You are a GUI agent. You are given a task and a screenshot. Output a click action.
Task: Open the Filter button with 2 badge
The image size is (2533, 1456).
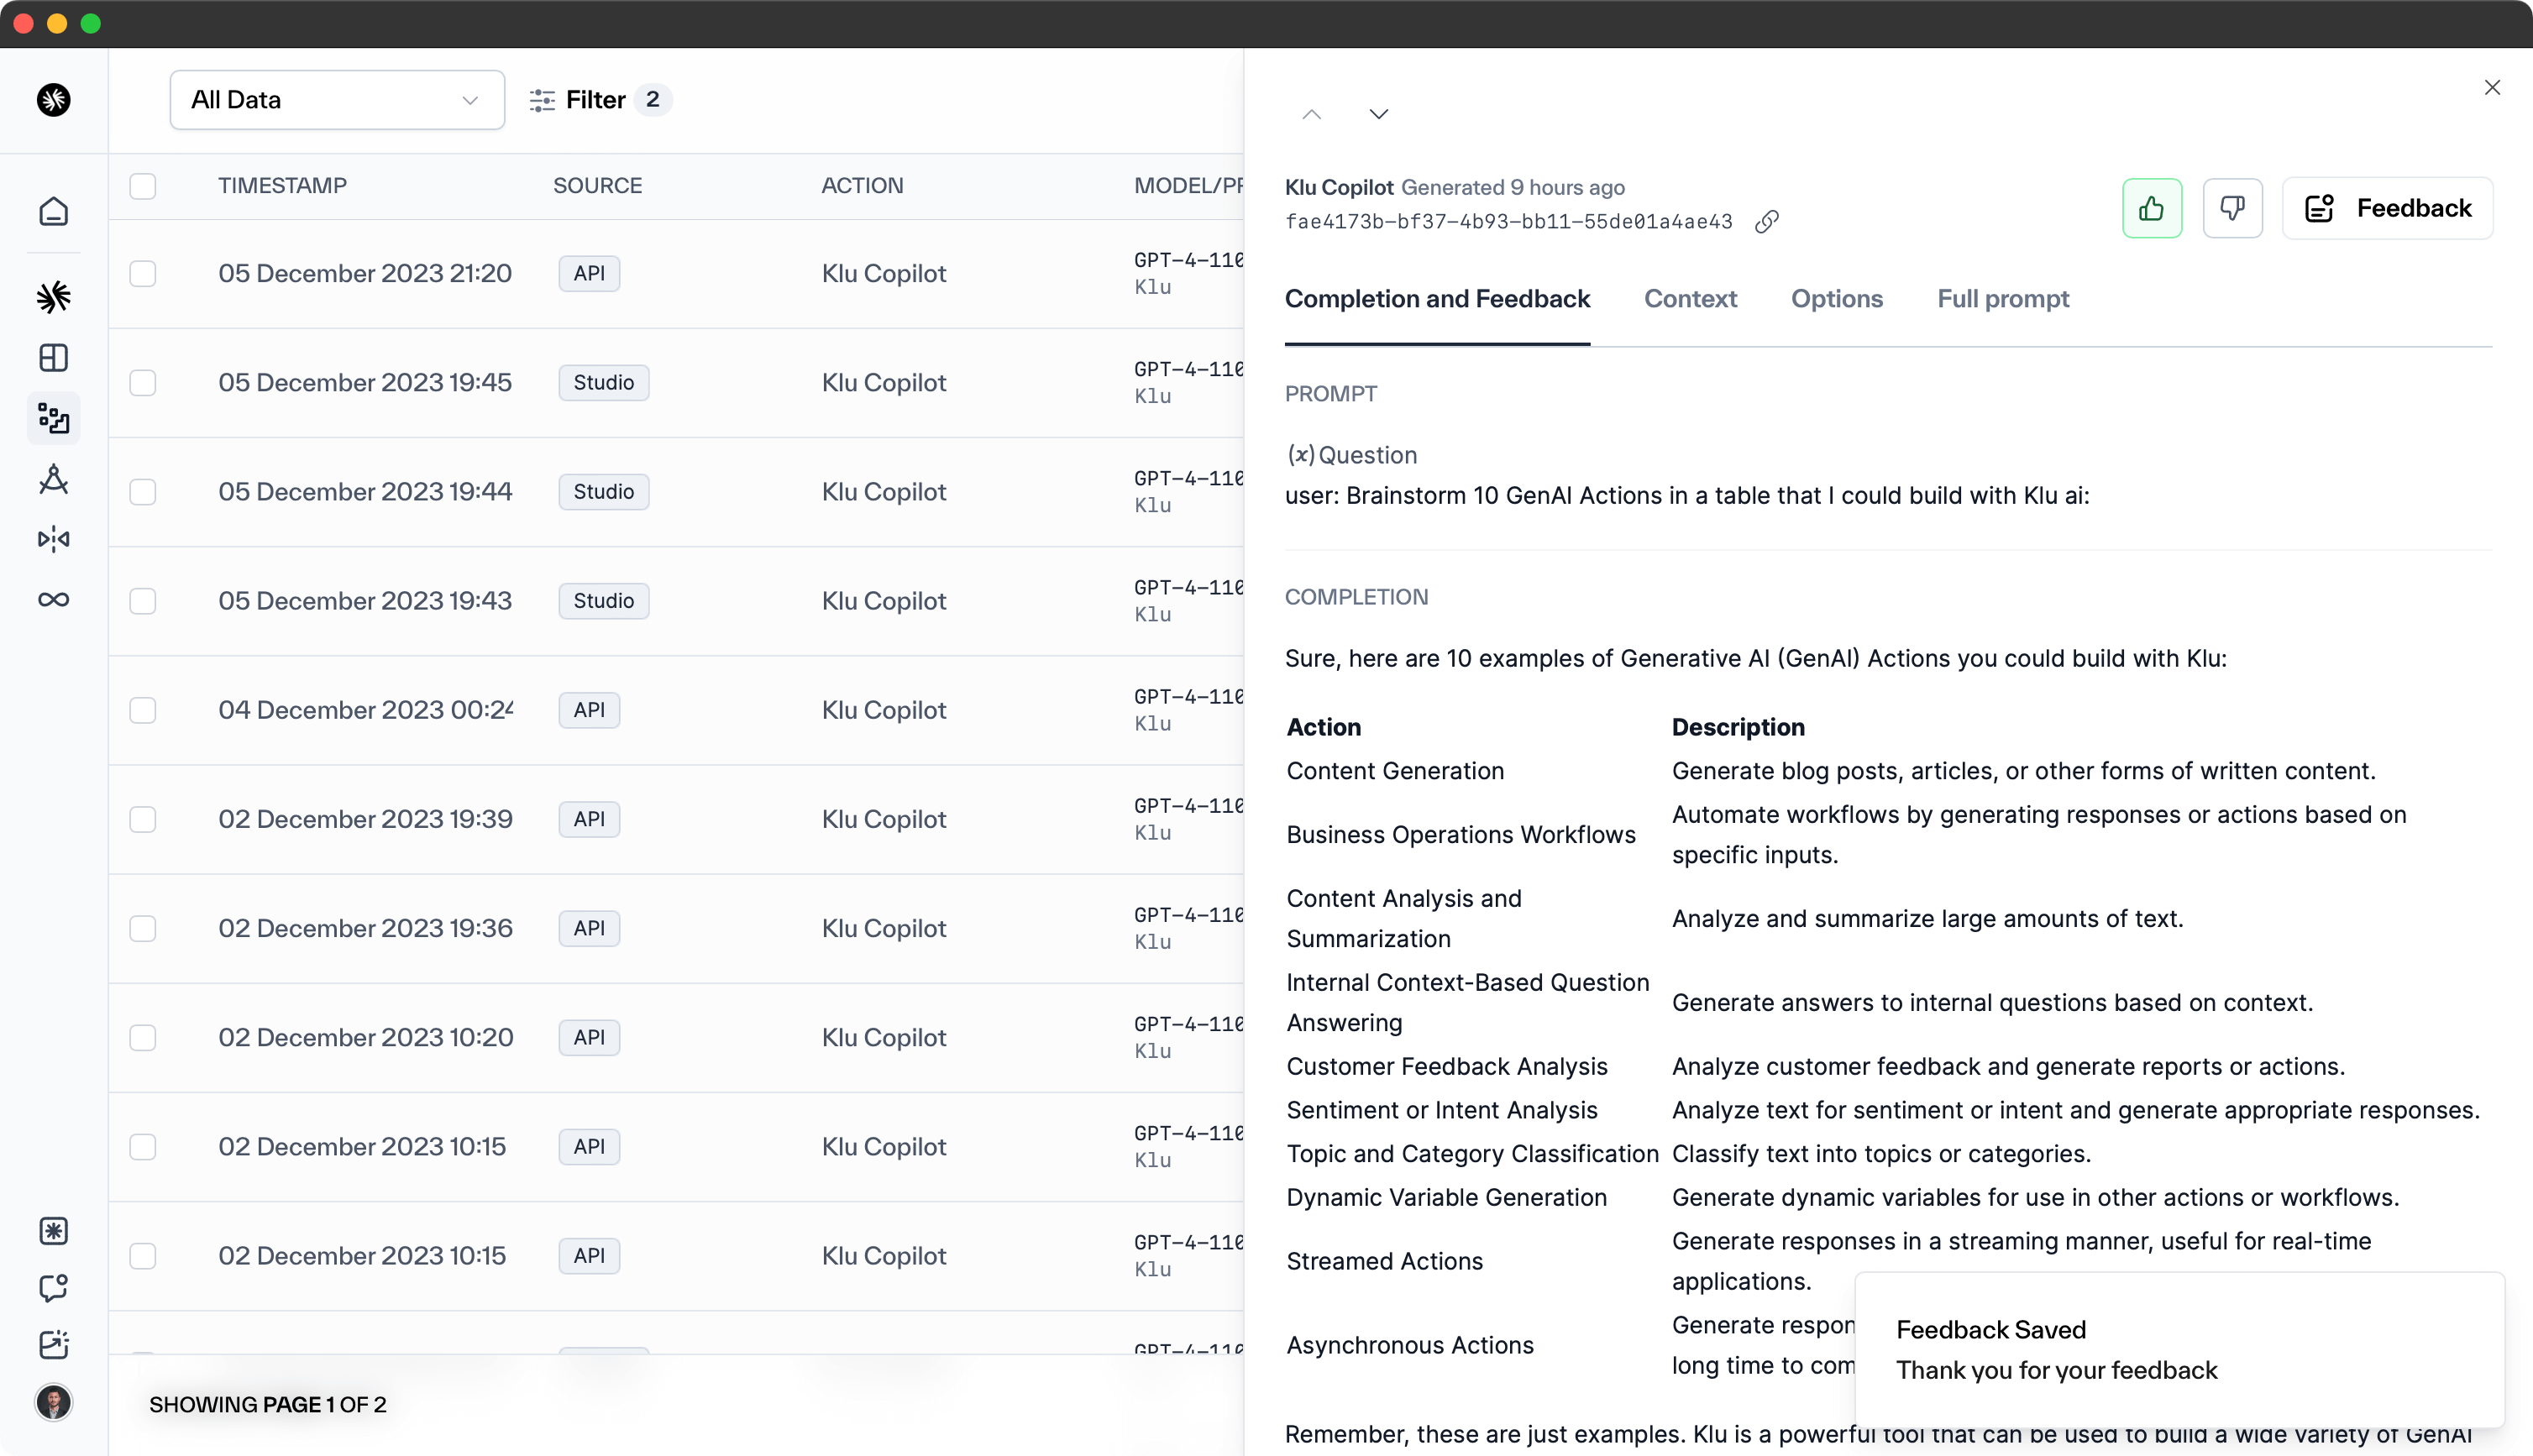599,100
